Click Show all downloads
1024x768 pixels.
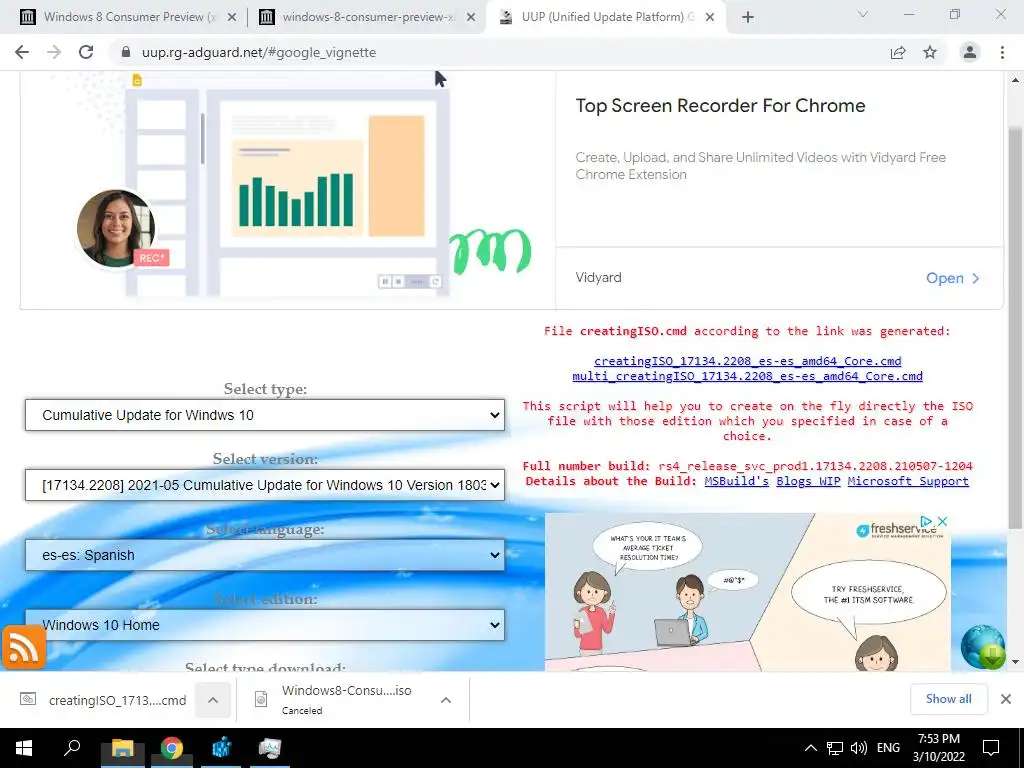coord(948,699)
